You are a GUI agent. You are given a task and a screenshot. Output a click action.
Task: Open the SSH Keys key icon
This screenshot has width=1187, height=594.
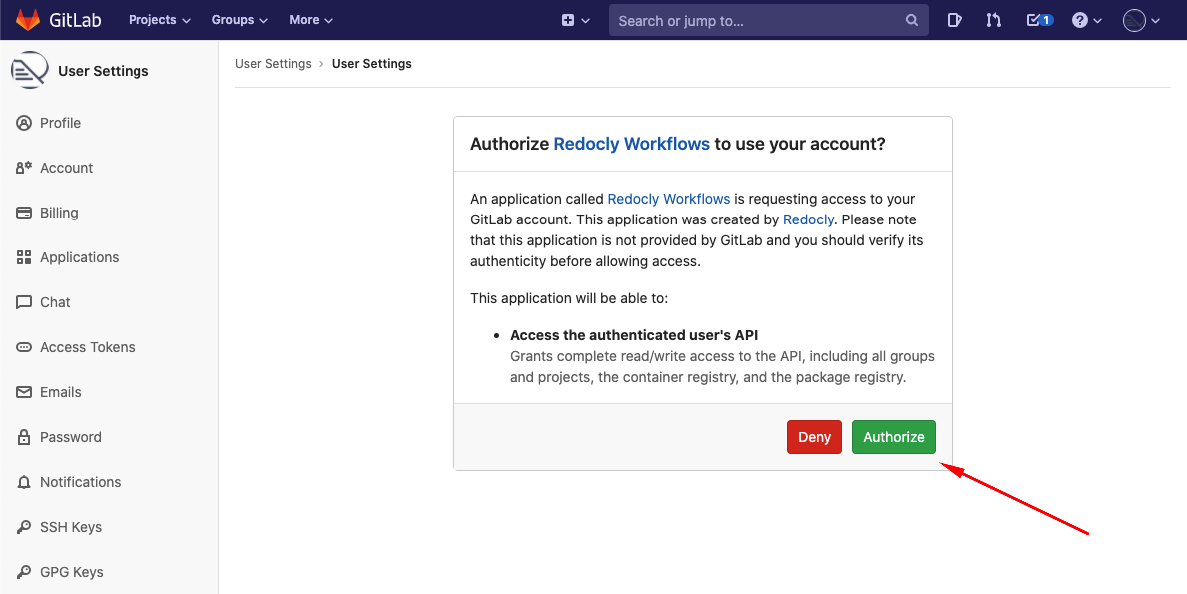tap(24, 527)
